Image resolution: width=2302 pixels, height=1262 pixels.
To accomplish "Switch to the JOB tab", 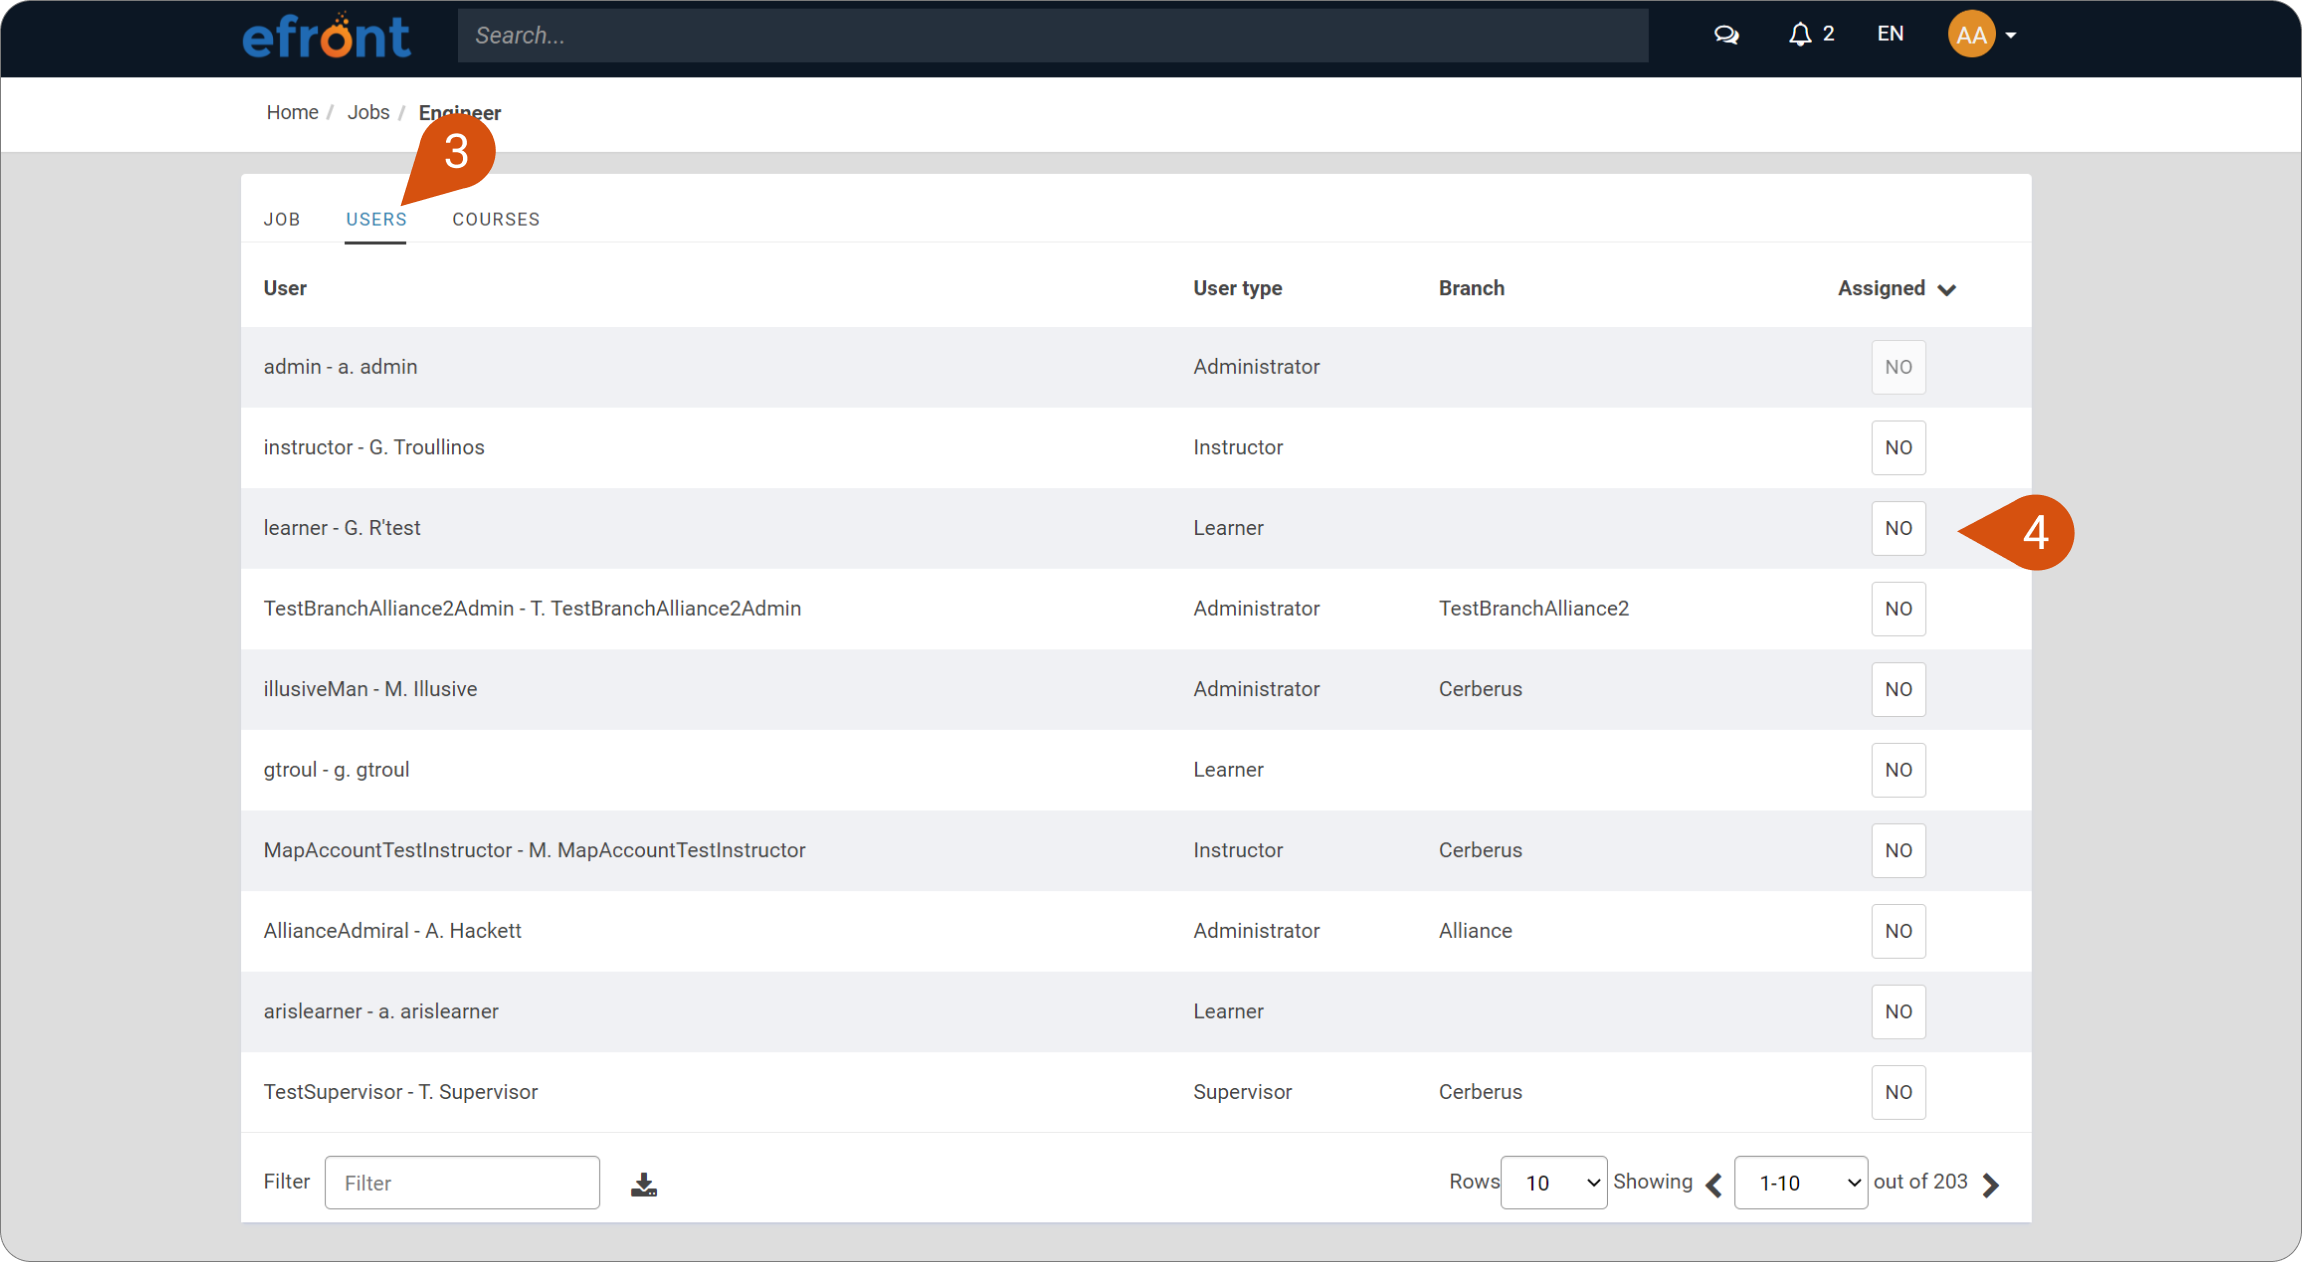I will pos(282,219).
